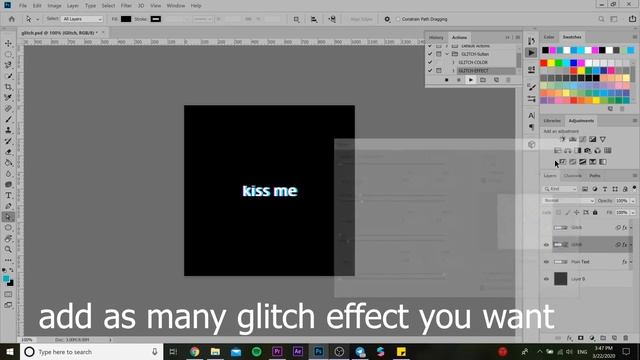
Task: Click the Home icon in options bar
Action: (x=11, y=19)
